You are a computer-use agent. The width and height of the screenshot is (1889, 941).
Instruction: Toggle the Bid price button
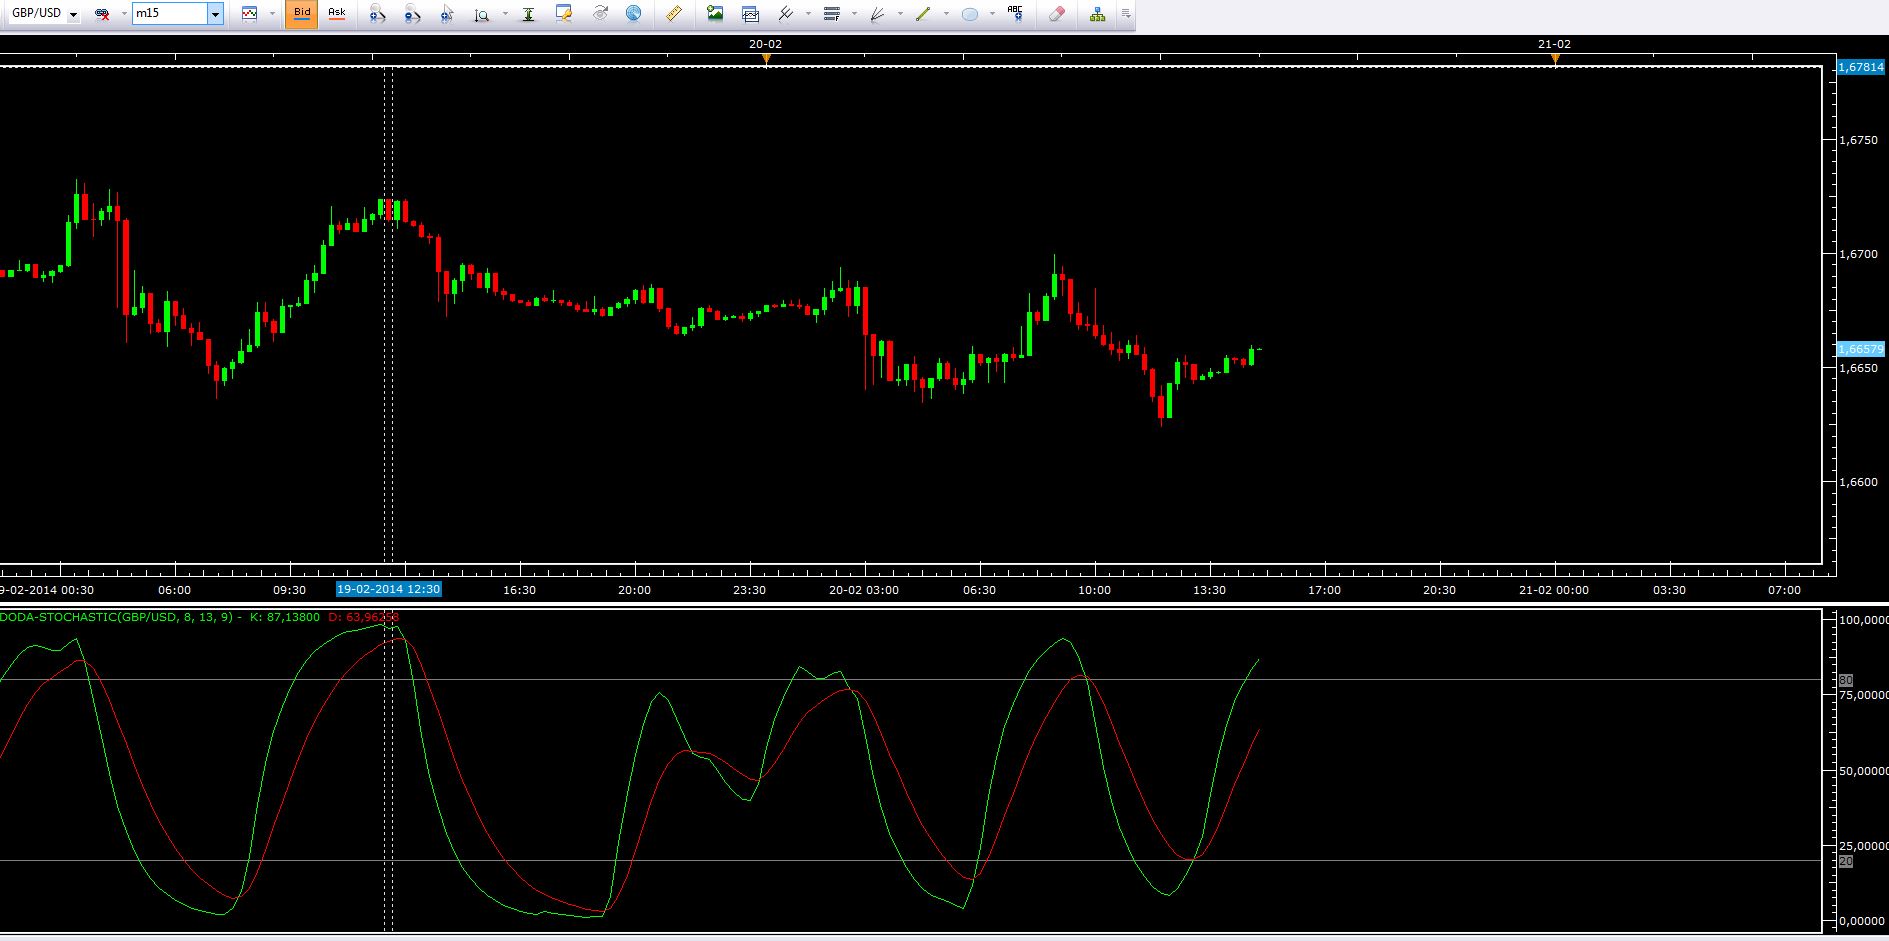[x=302, y=14]
